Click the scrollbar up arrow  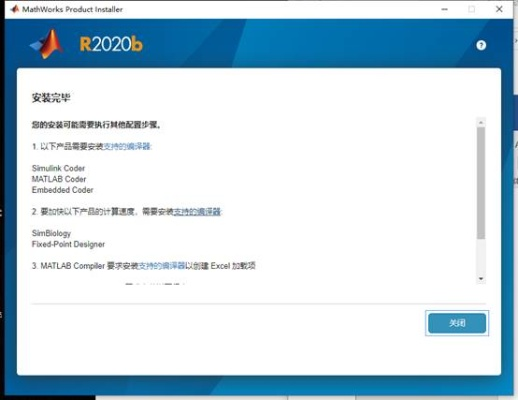coord(481,122)
